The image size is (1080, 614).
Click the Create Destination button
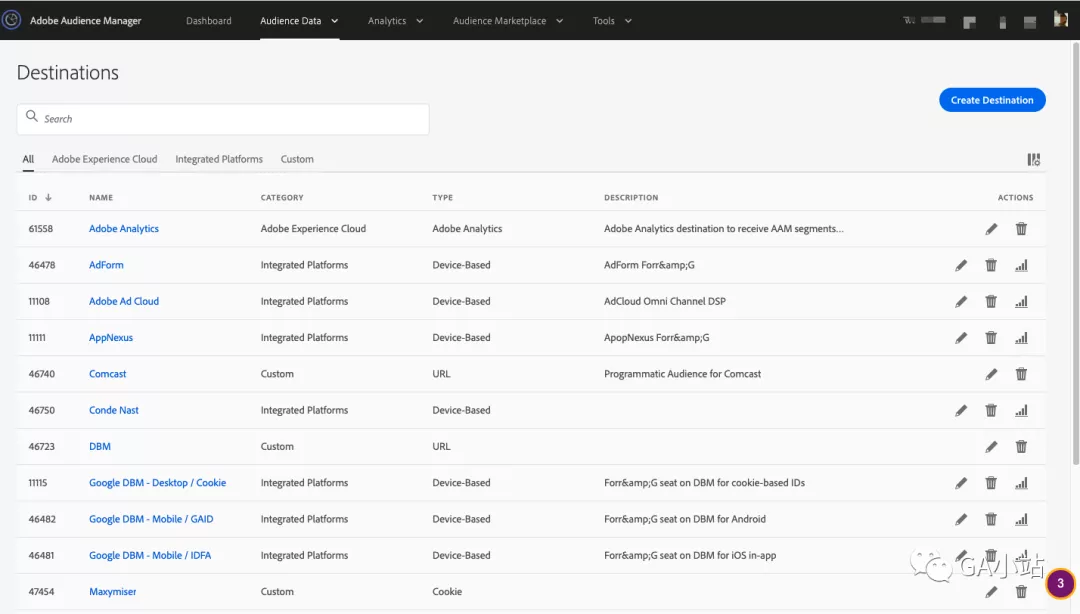tap(992, 100)
